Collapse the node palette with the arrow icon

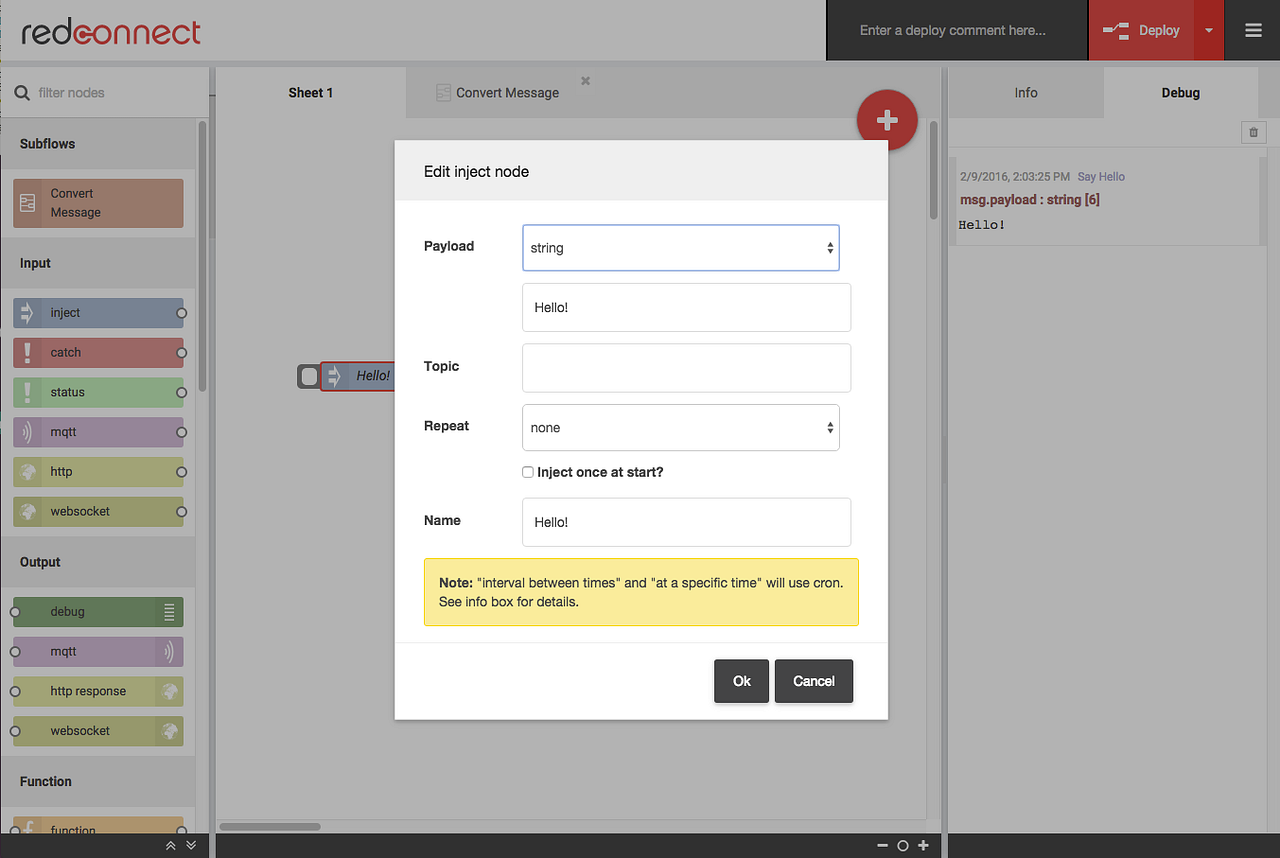click(170, 845)
